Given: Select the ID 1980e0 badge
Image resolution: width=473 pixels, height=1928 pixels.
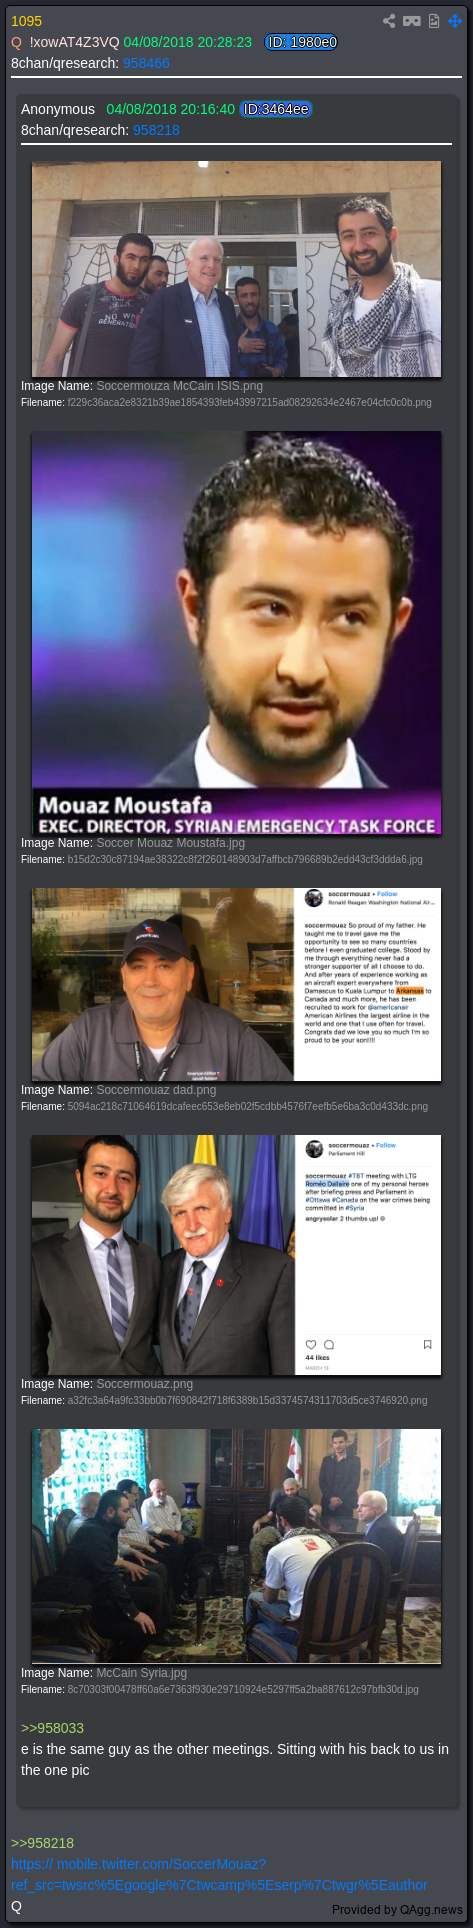Looking at the screenshot, I should pyautogui.click(x=301, y=42).
